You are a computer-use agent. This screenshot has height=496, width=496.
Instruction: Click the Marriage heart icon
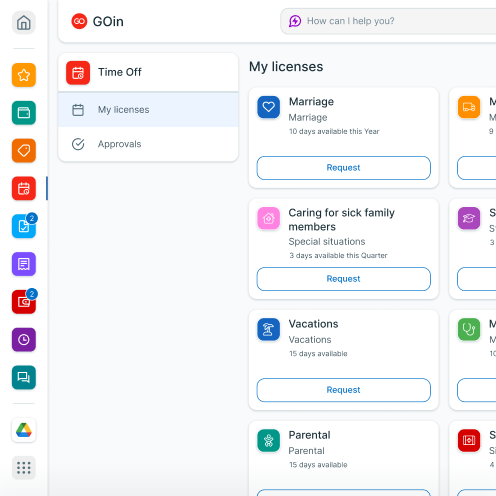click(269, 107)
